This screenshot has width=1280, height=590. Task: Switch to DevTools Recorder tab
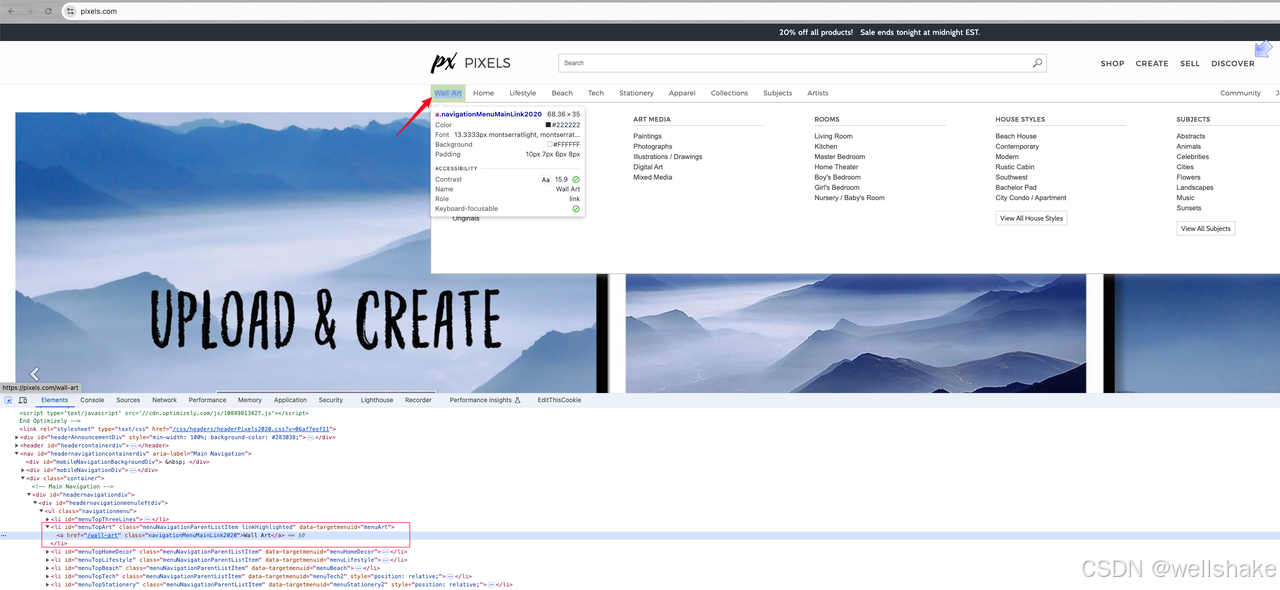point(418,400)
